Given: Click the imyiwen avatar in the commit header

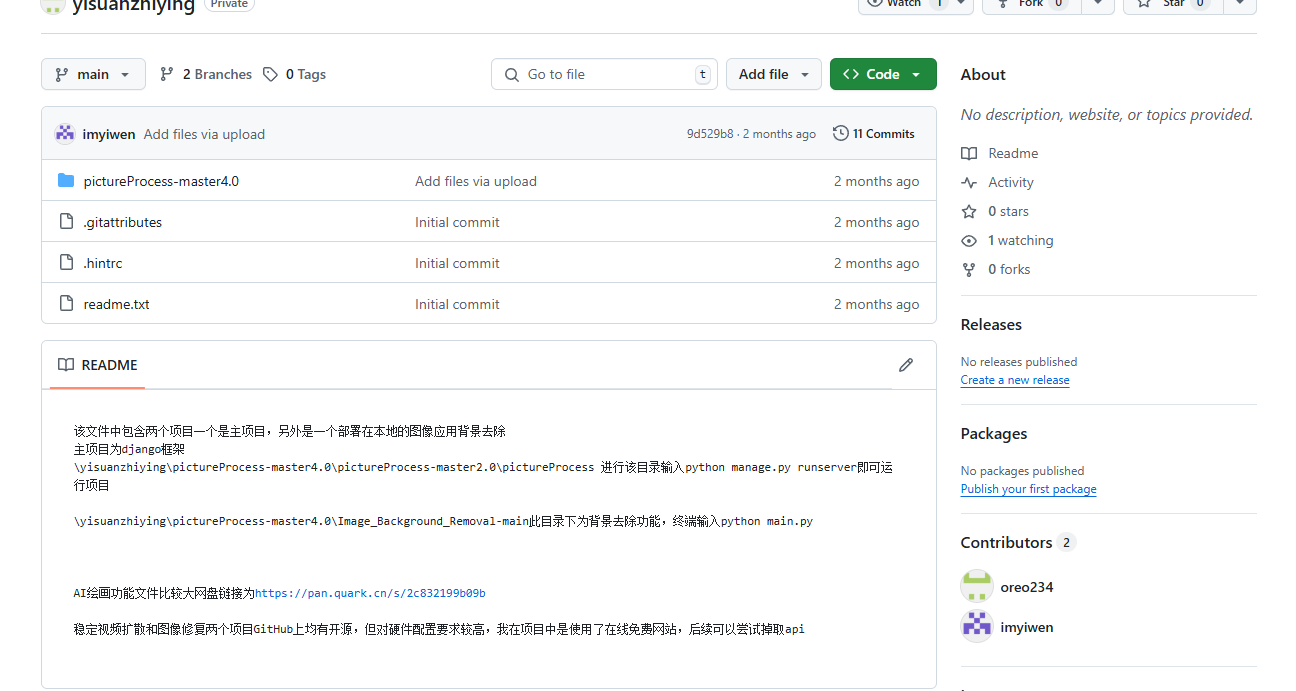Looking at the screenshot, I should tap(65, 134).
